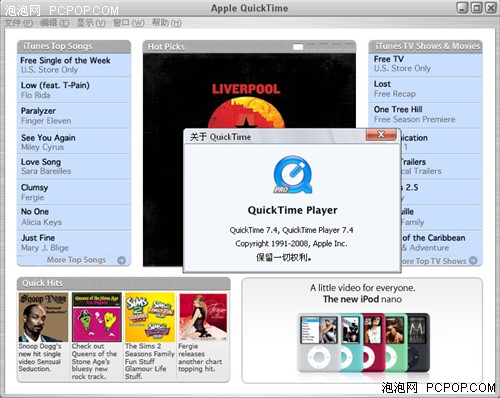Open One Tree Hill Free Season Premiere
Viewport: 500px width, 398px height.
pyautogui.click(x=426, y=114)
